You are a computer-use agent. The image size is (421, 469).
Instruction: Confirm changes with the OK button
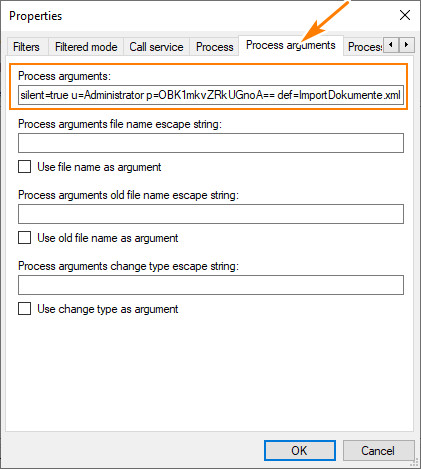[x=300, y=451]
